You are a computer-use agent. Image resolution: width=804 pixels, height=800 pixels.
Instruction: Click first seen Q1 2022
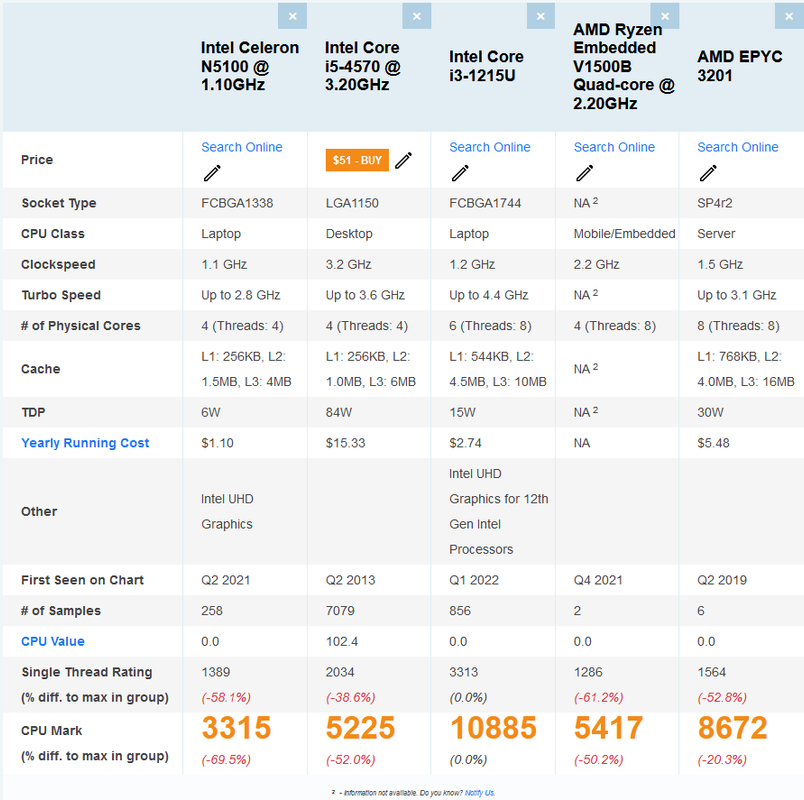click(474, 580)
